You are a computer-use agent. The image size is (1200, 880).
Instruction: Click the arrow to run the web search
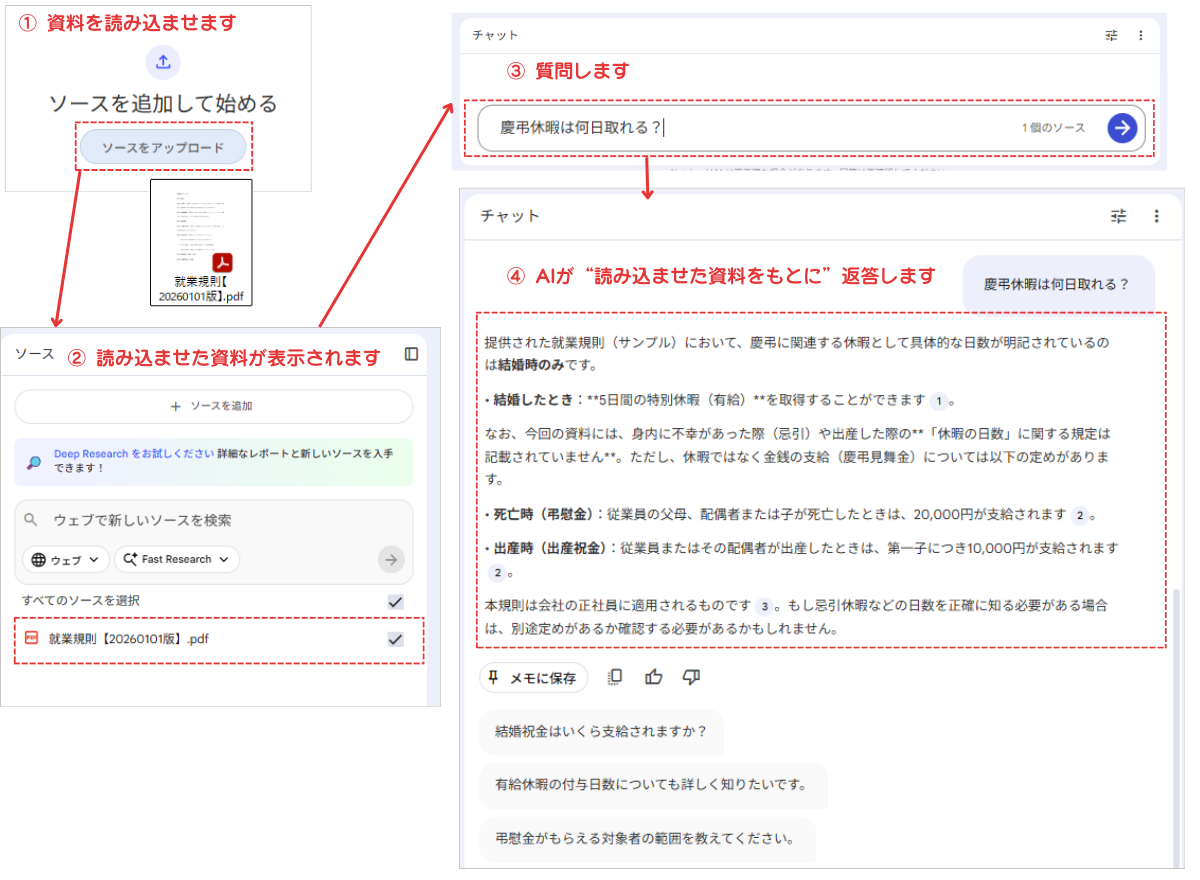[x=389, y=560]
